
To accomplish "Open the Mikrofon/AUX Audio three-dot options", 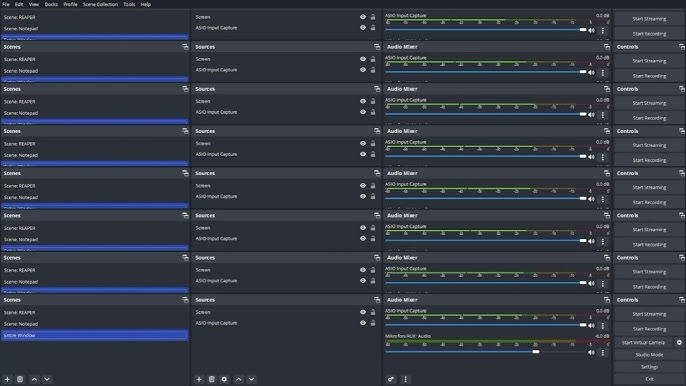I will (x=602, y=352).
